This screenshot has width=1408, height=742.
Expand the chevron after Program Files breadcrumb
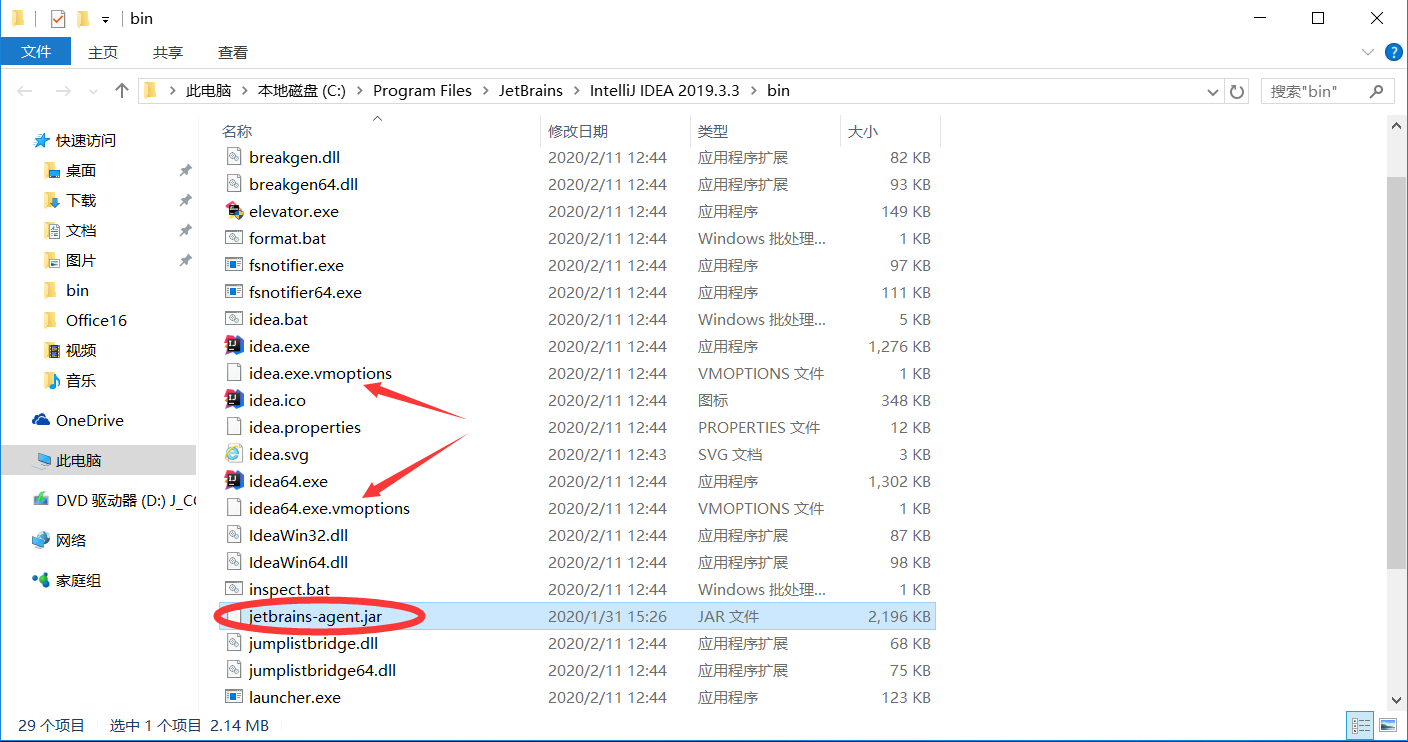tap(485, 91)
